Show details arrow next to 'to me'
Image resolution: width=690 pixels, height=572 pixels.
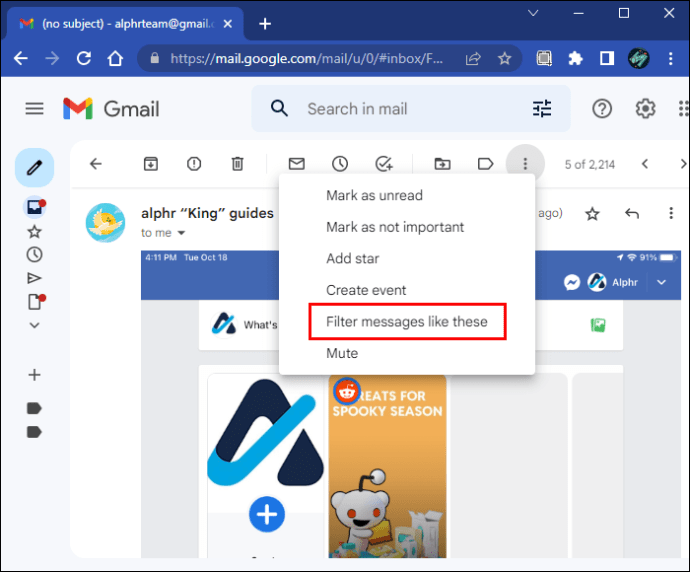pos(181,233)
